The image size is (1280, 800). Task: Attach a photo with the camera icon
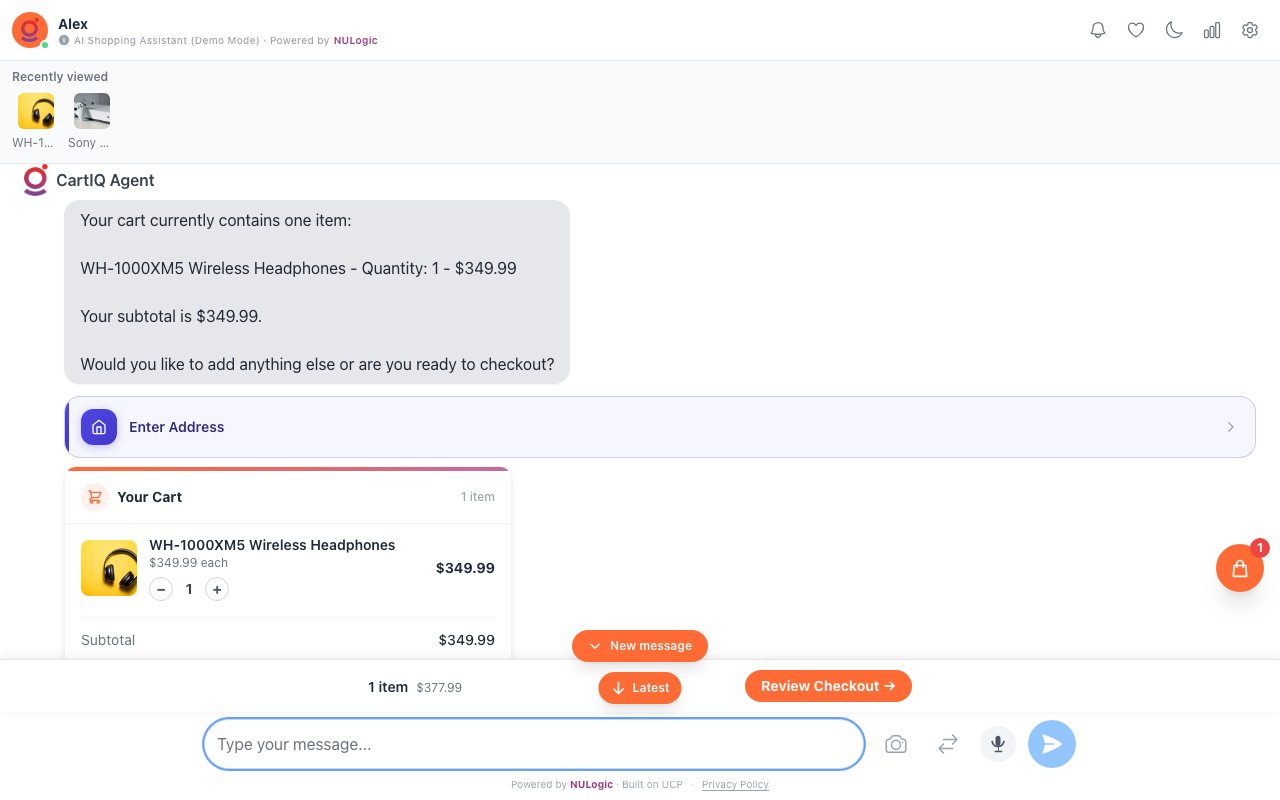896,744
